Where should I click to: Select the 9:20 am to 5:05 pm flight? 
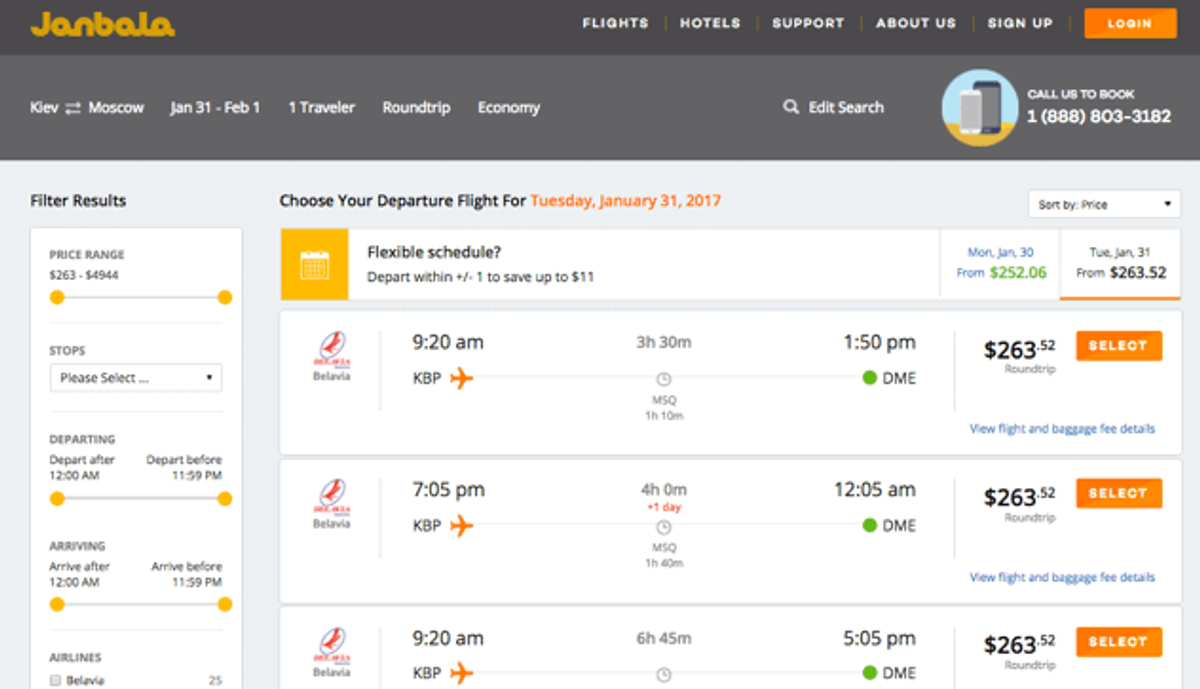pyautogui.click(x=1119, y=641)
